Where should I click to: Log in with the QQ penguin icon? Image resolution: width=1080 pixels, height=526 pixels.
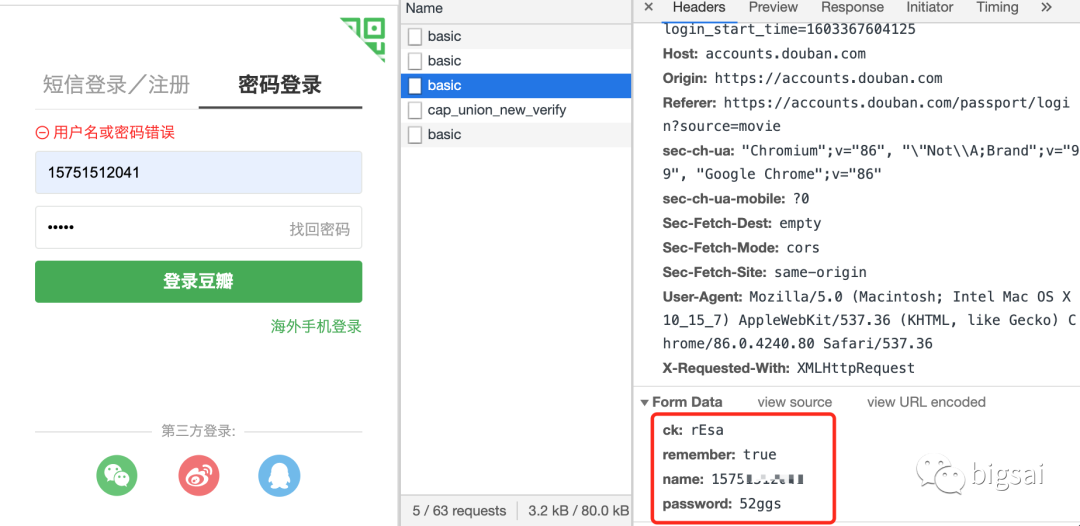280,475
